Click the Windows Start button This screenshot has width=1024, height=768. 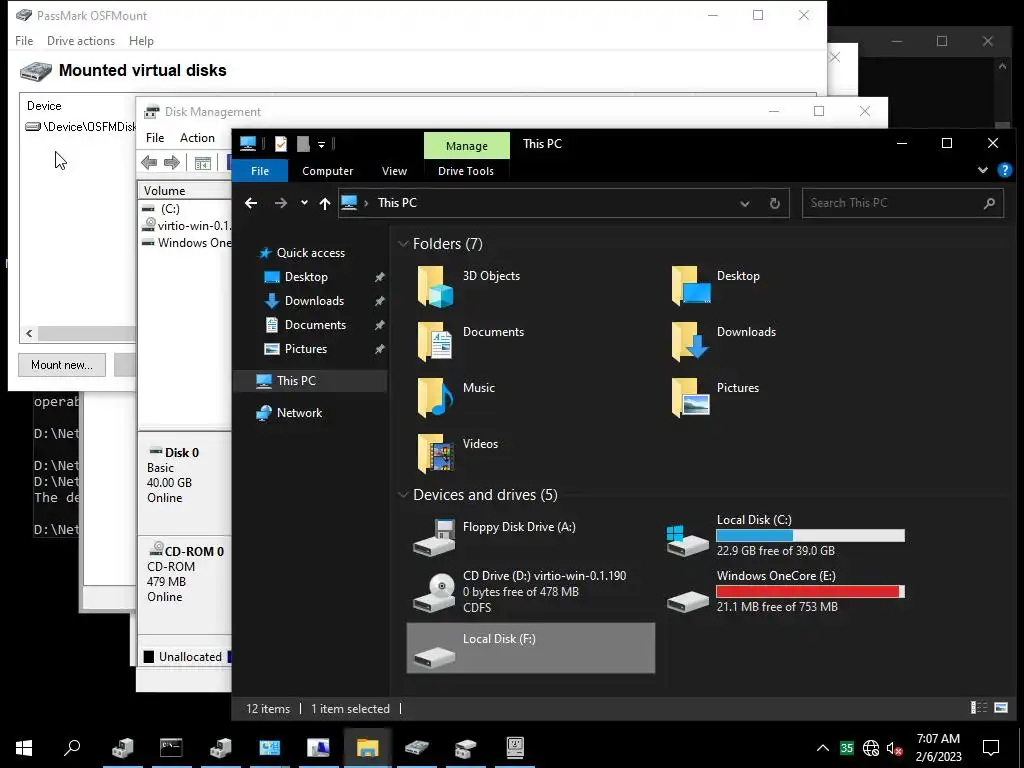click(24, 747)
